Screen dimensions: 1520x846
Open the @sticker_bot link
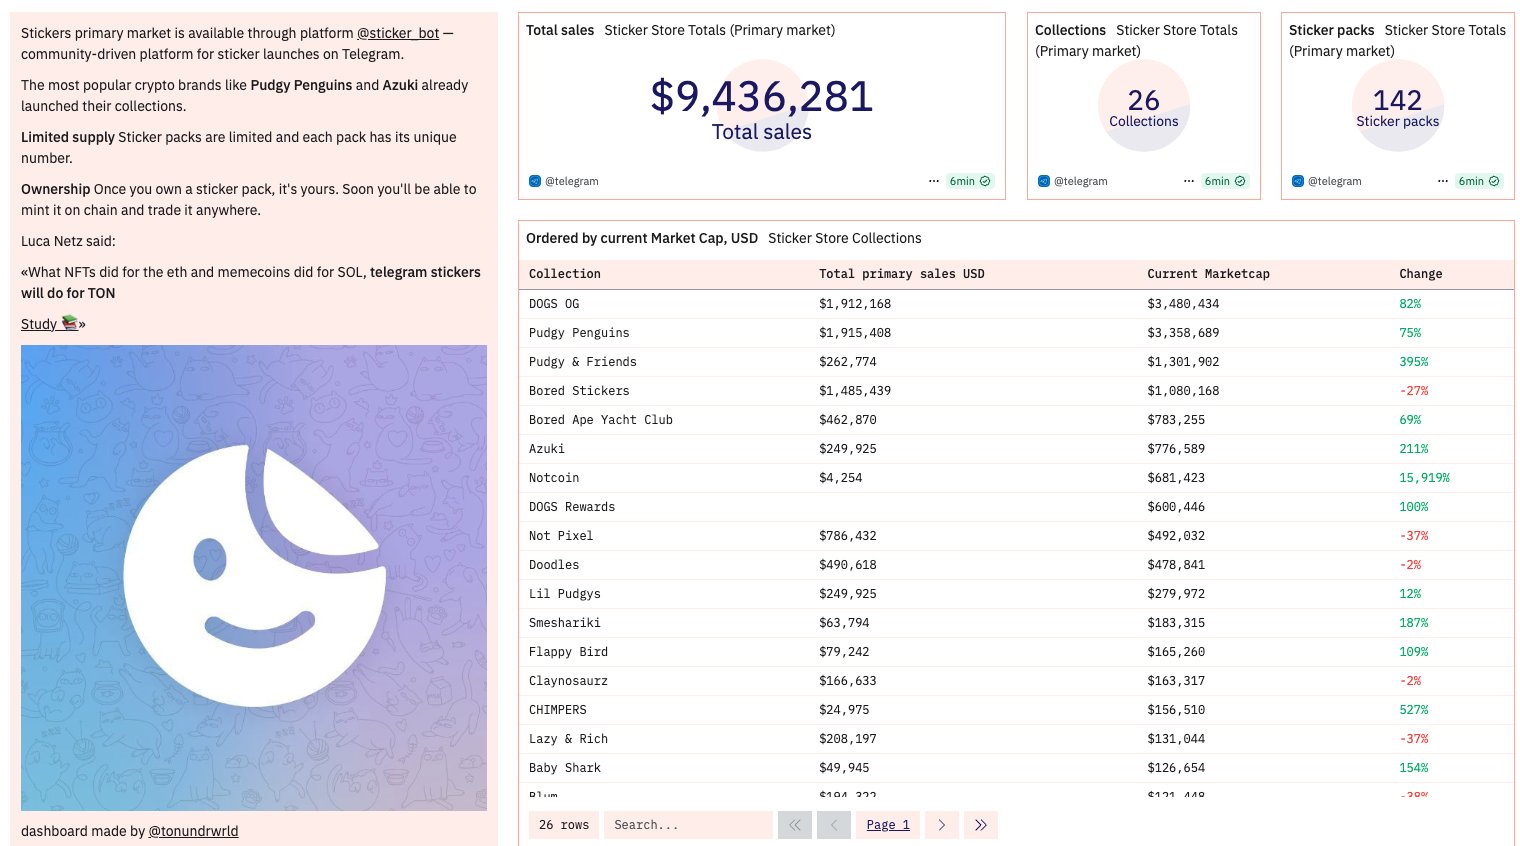398,33
